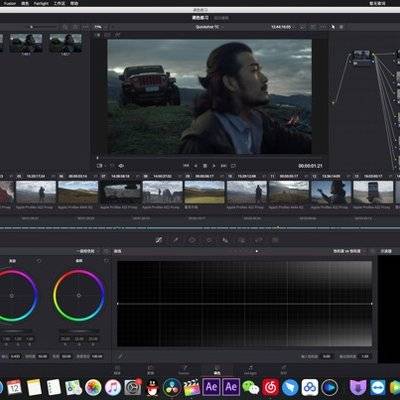The height and width of the screenshot is (400, 400).
Task: Open the Sizing palette icon
Action: pos(259,240)
